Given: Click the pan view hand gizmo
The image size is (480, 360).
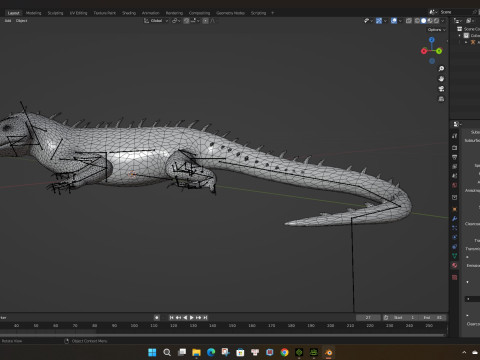Looking at the screenshot, I should pyautogui.click(x=441, y=79).
